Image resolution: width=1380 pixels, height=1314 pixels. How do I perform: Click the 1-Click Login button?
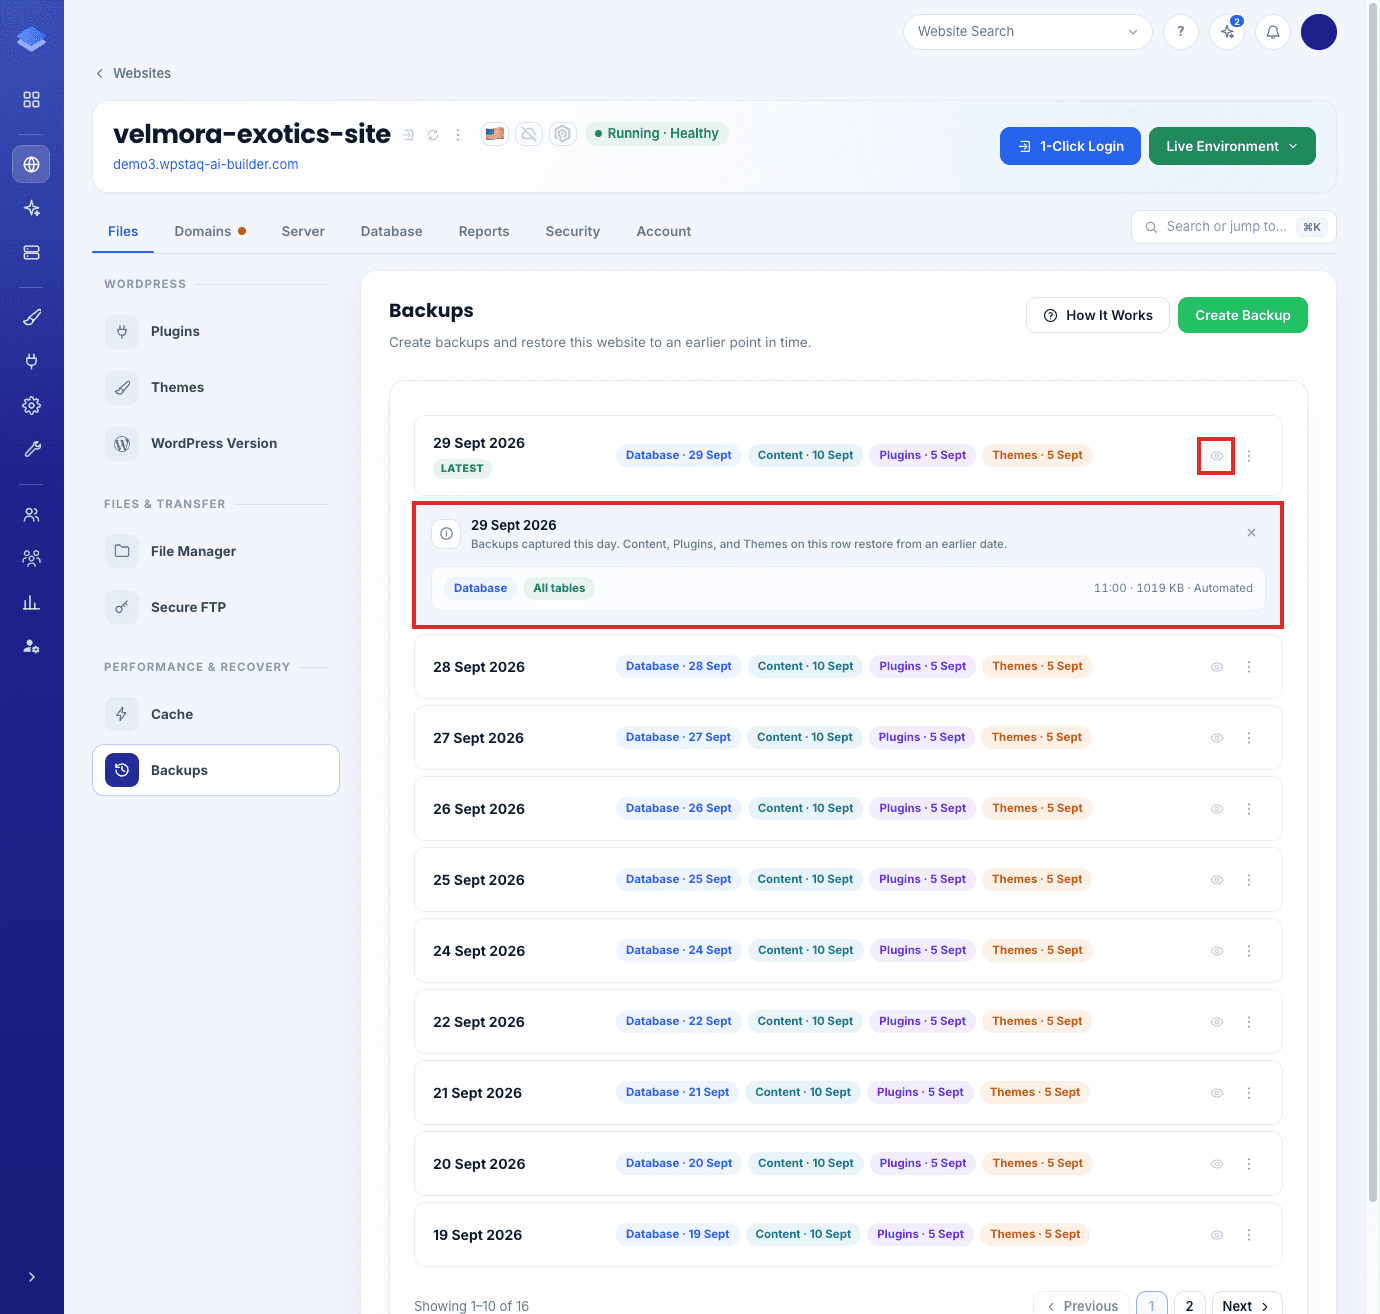[x=1070, y=146]
